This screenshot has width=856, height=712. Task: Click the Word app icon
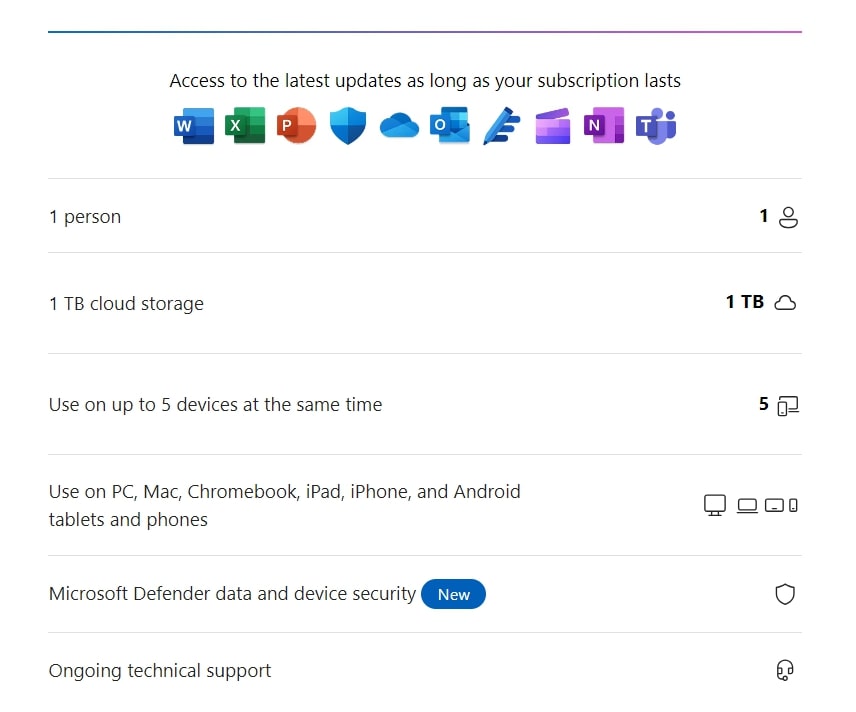pyautogui.click(x=194, y=126)
